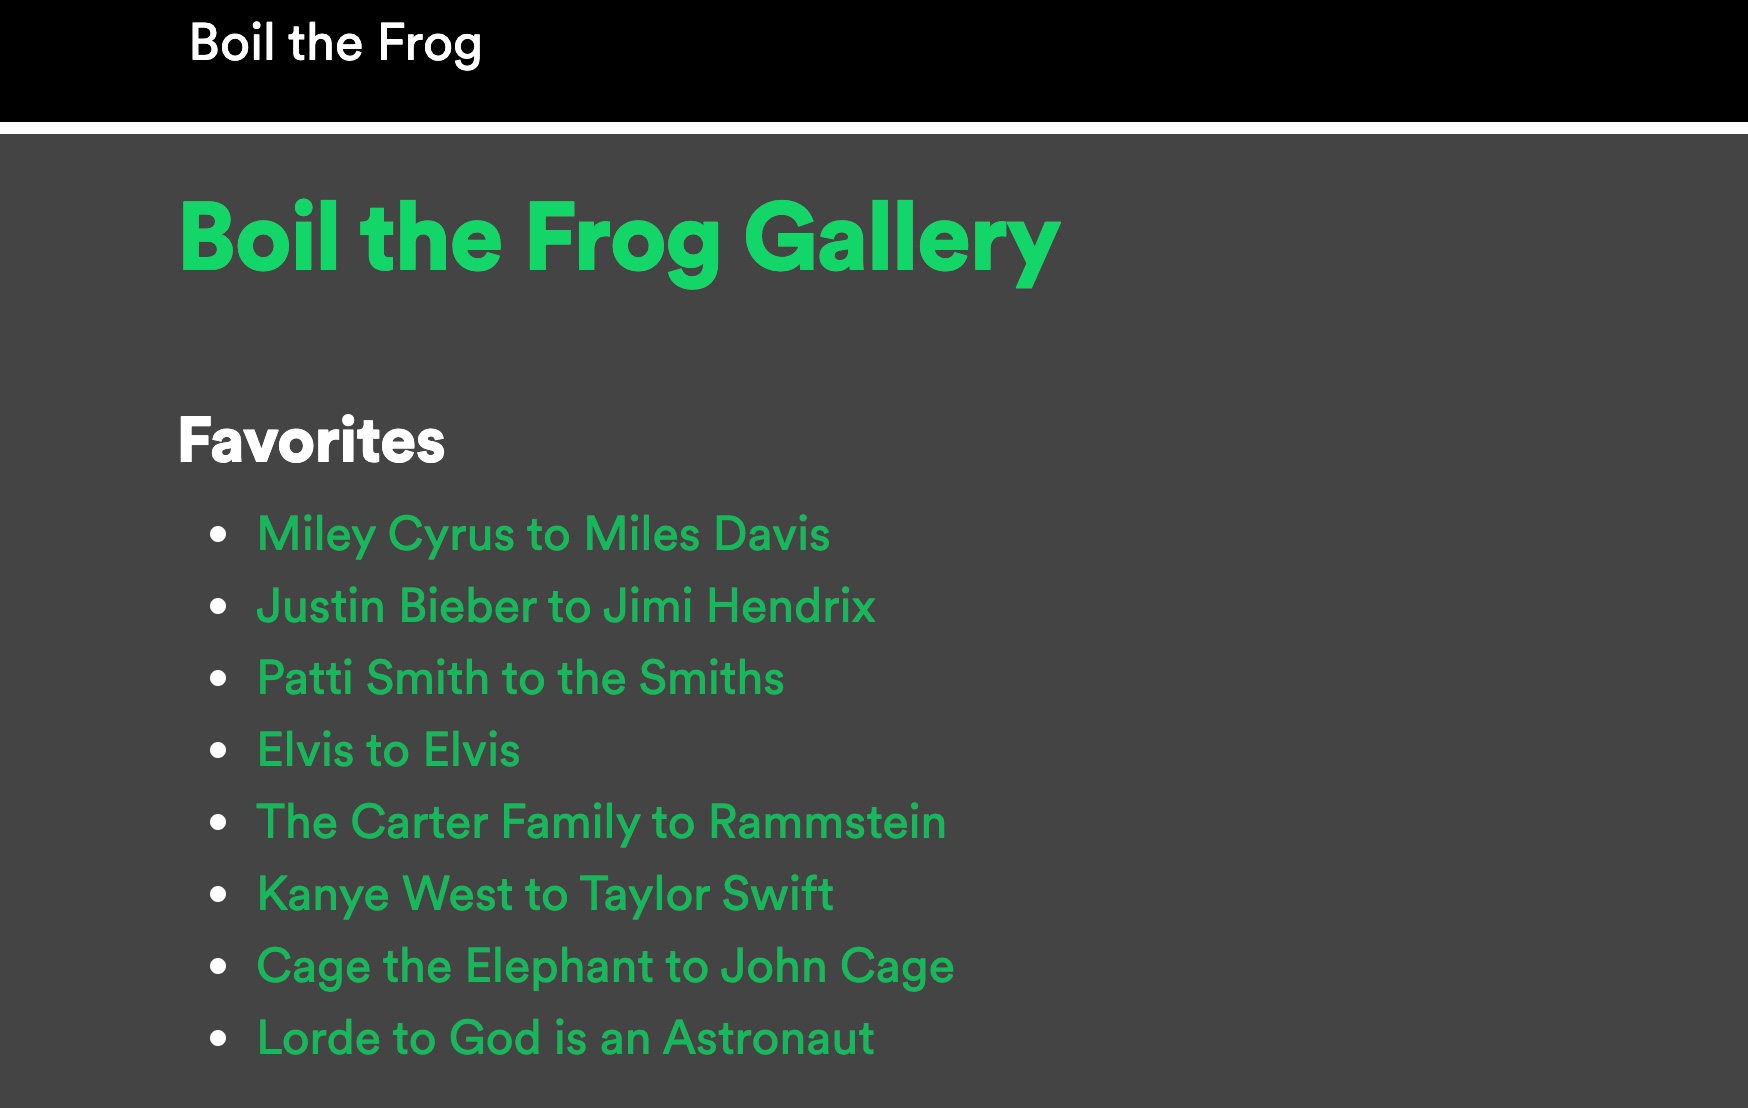Click the white divider line below header
This screenshot has height=1108, width=1748.
(x=874, y=128)
